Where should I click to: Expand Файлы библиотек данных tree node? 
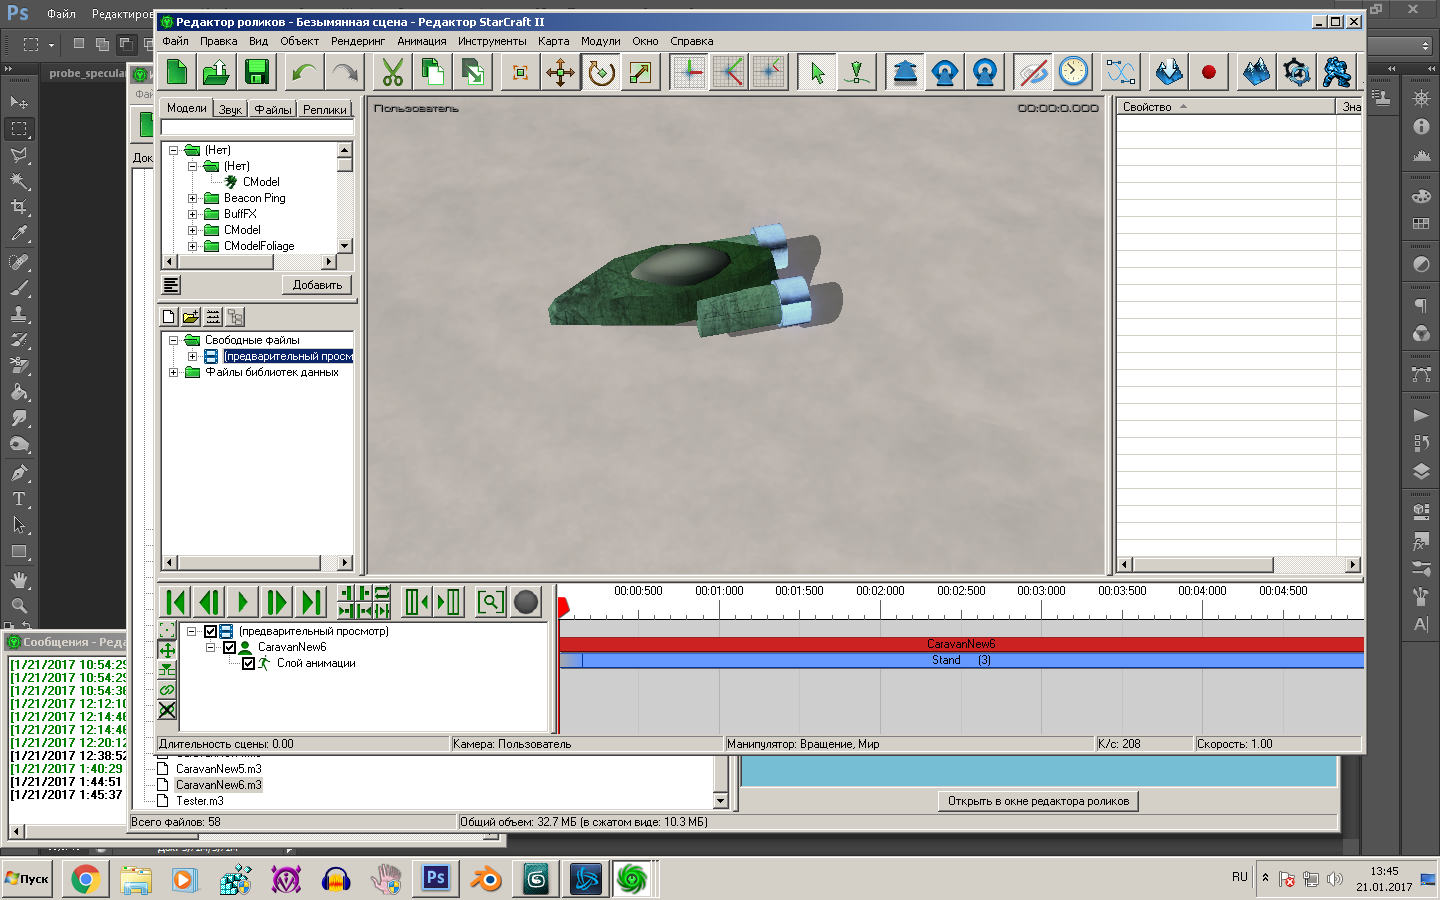pos(173,372)
